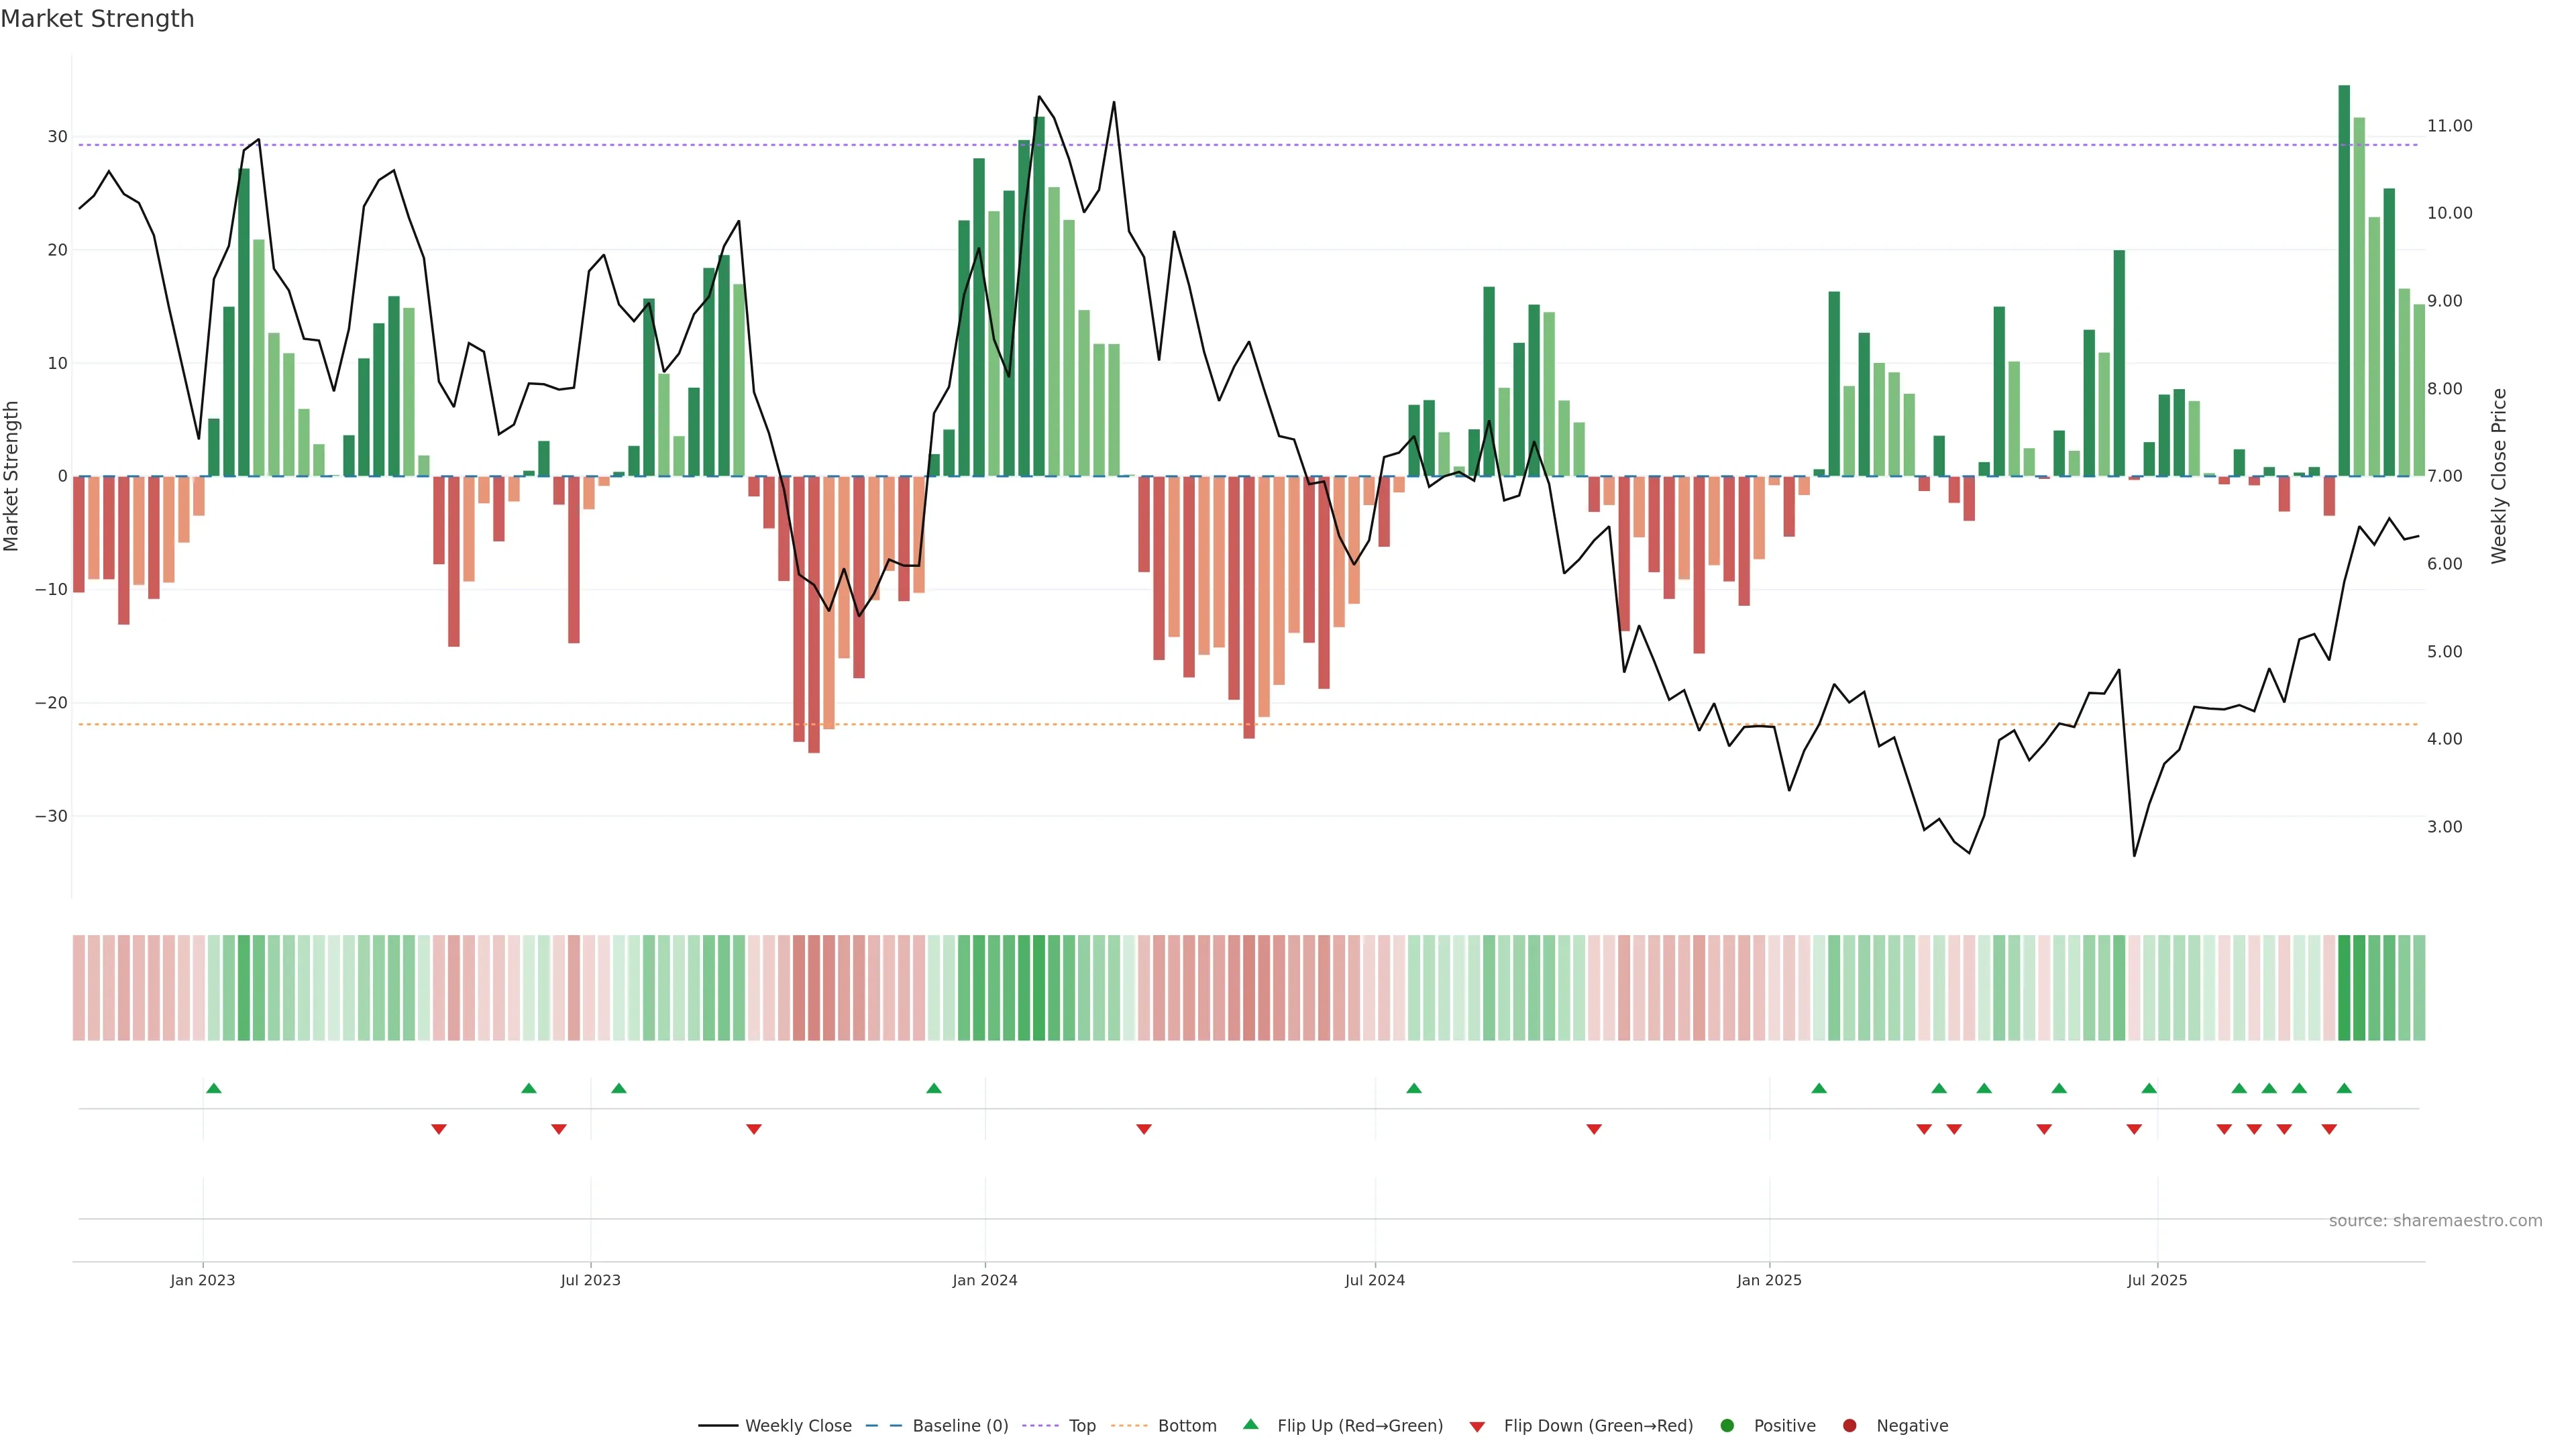Select the first Flip Up marker near Jan 2023
Viewport: 2576px width, 1449px height.
(x=213, y=1088)
